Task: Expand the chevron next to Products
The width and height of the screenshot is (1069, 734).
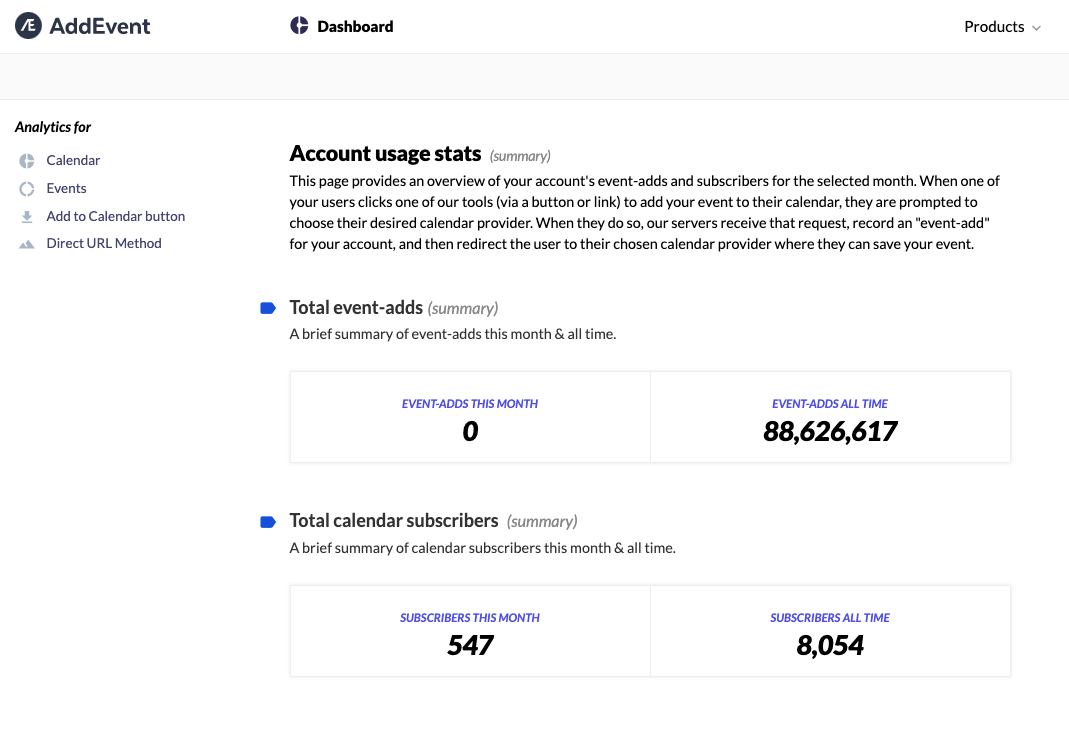Action: (x=1036, y=28)
